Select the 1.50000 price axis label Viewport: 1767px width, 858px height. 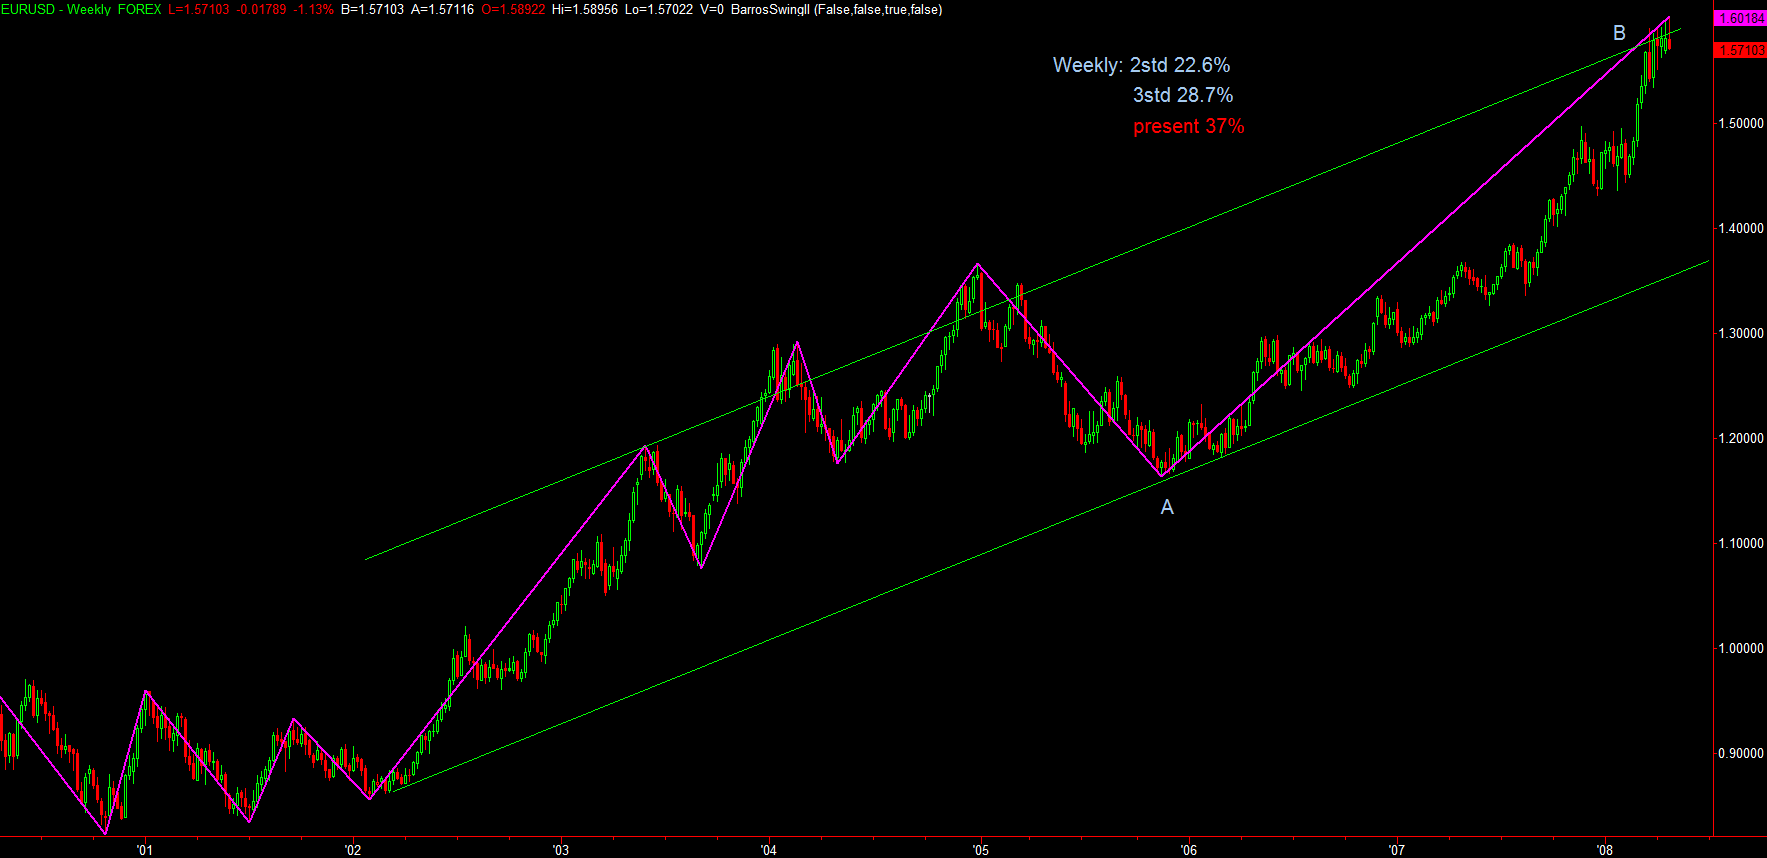(1741, 124)
